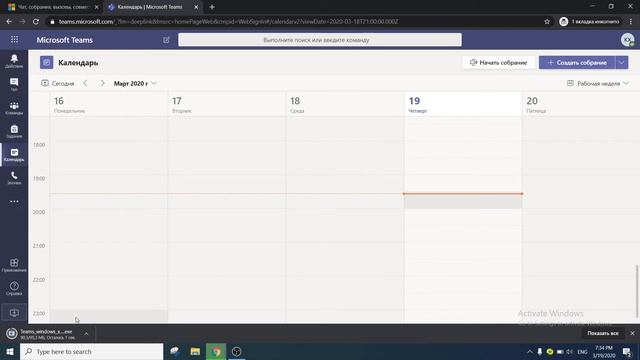Bookmark this page with the star icon
Image resolution: width=640 pixels, height=360 pixels.
(547, 22)
